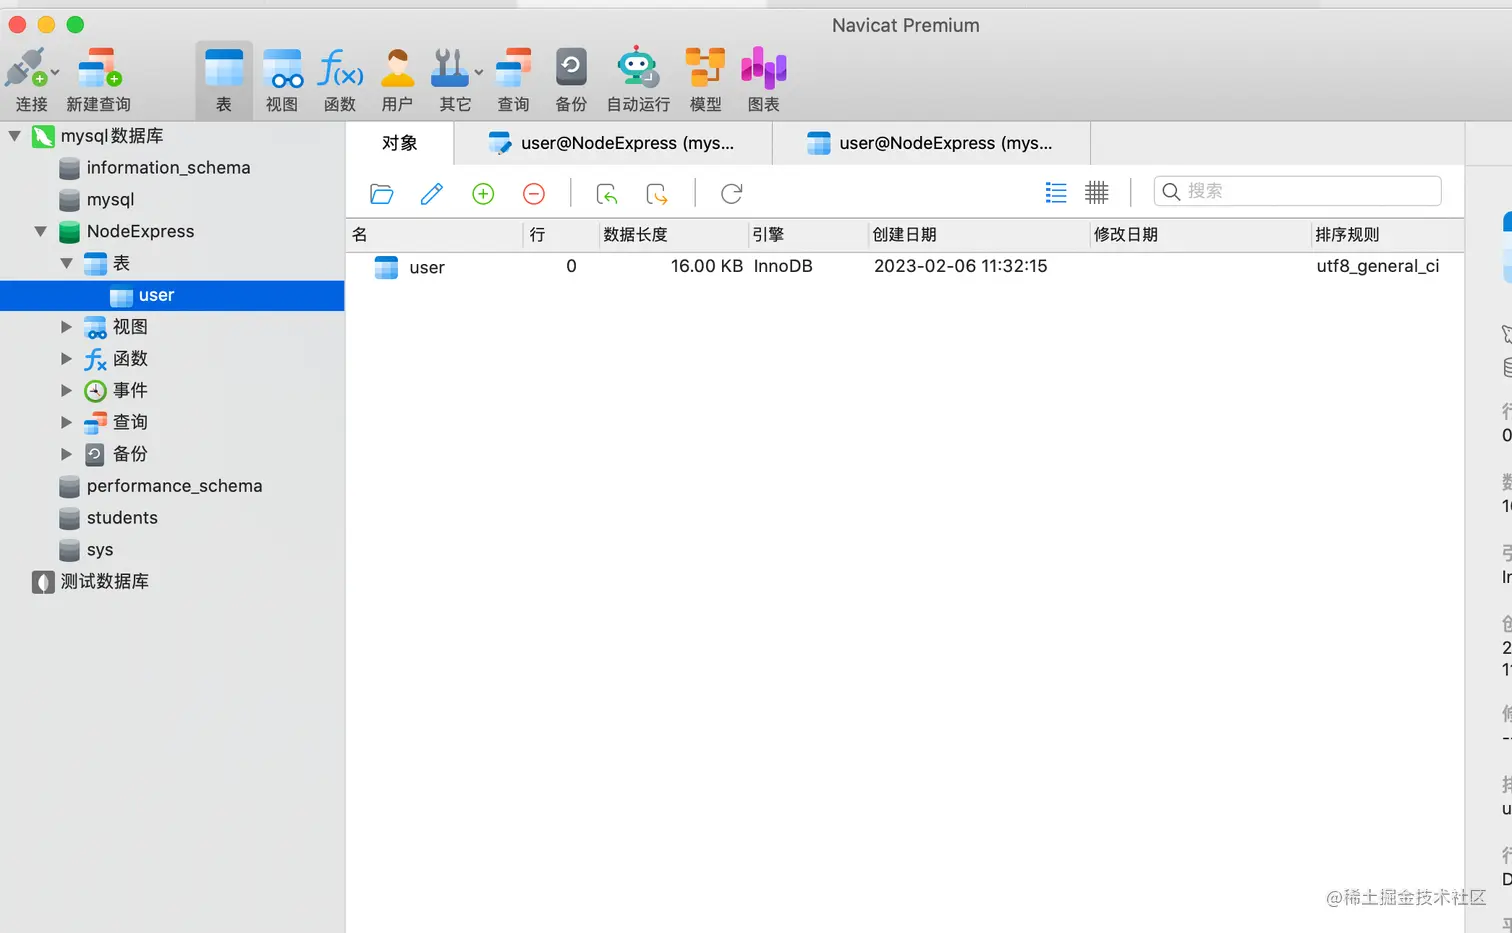1512x933 pixels.
Task: Select the mysql database in sidebar
Action: [110, 200]
